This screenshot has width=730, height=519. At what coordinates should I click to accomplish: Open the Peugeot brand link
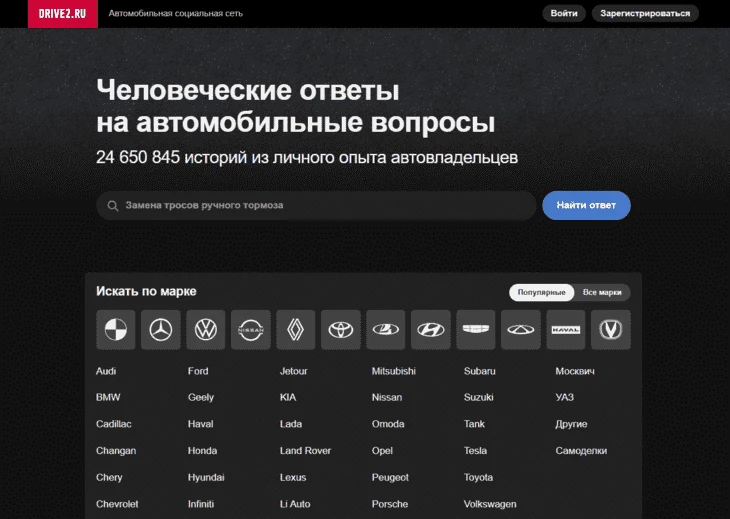click(x=390, y=477)
